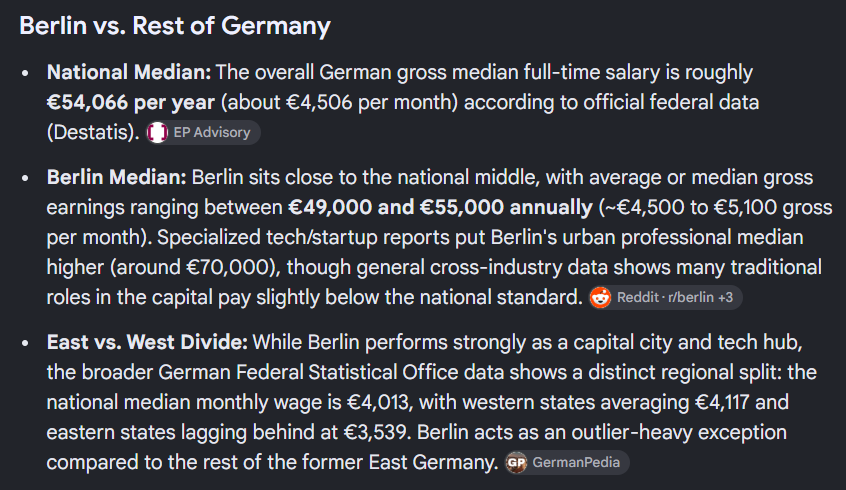This screenshot has height=490, width=846.
Task: Open the EP Advisory source label
Action: (x=212, y=132)
